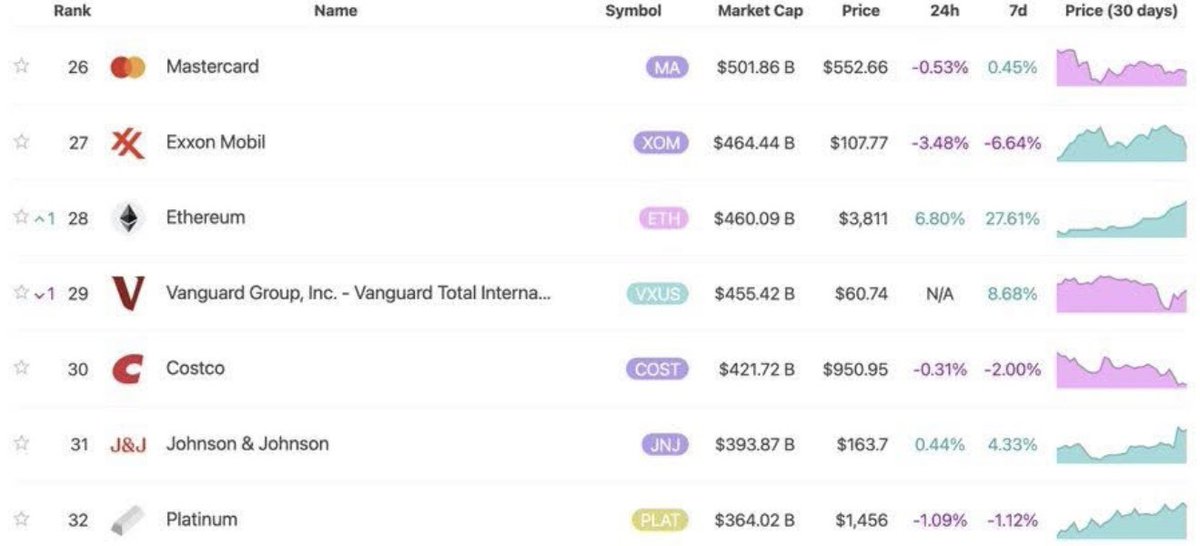Click the VXUS symbol badge
This screenshot has height=546, width=1200.
click(x=658, y=294)
